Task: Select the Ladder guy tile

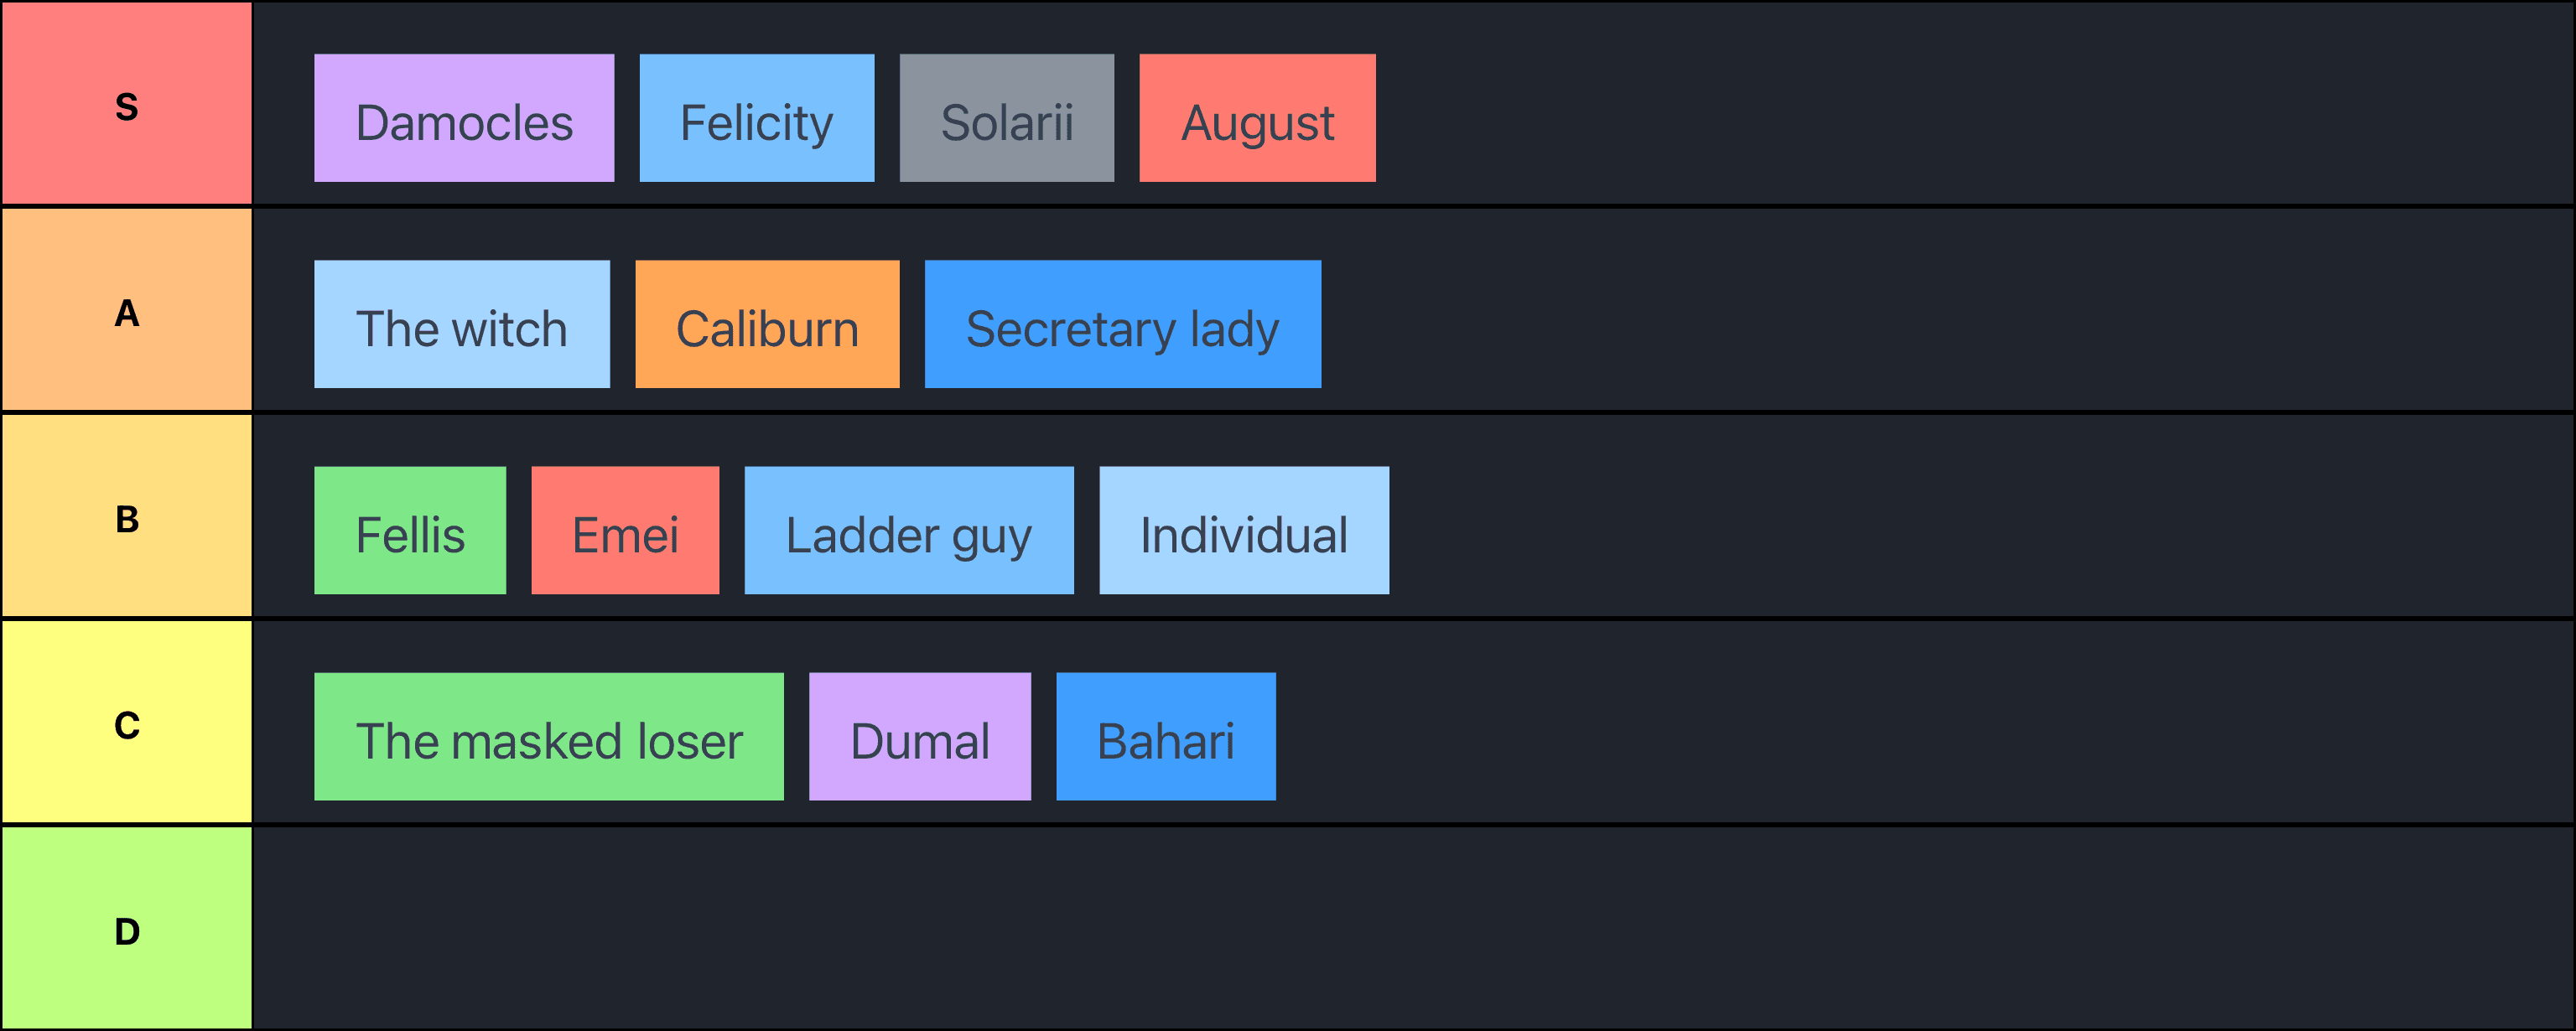Action: pos(908,530)
